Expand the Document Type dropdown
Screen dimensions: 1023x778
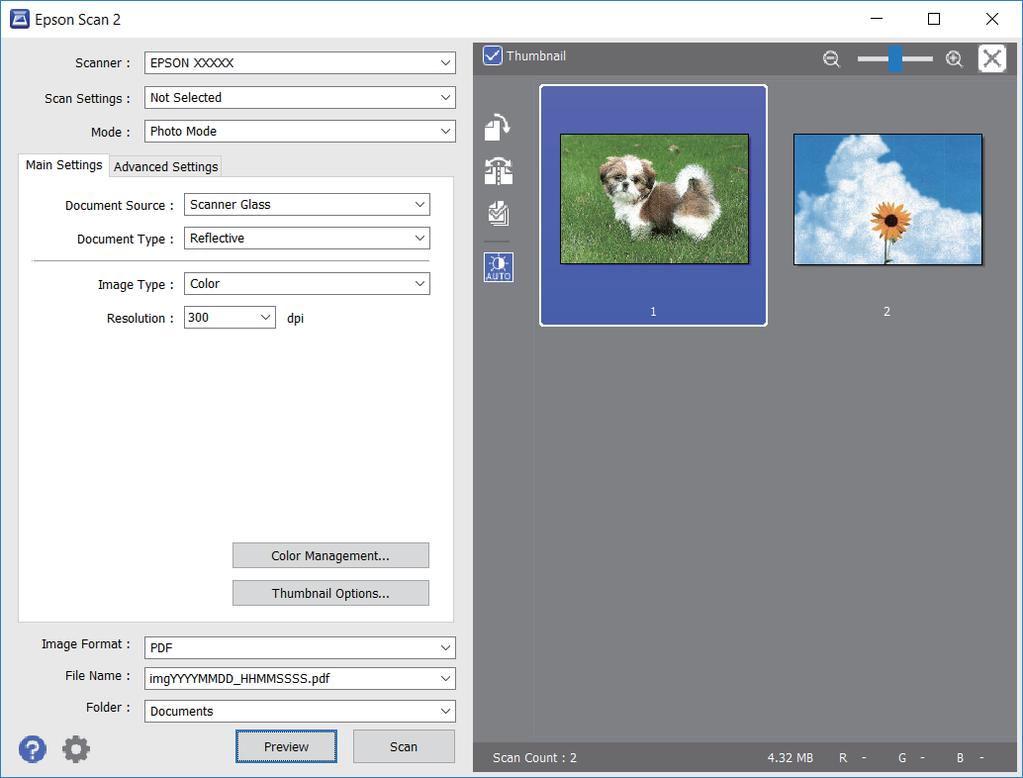pos(307,238)
